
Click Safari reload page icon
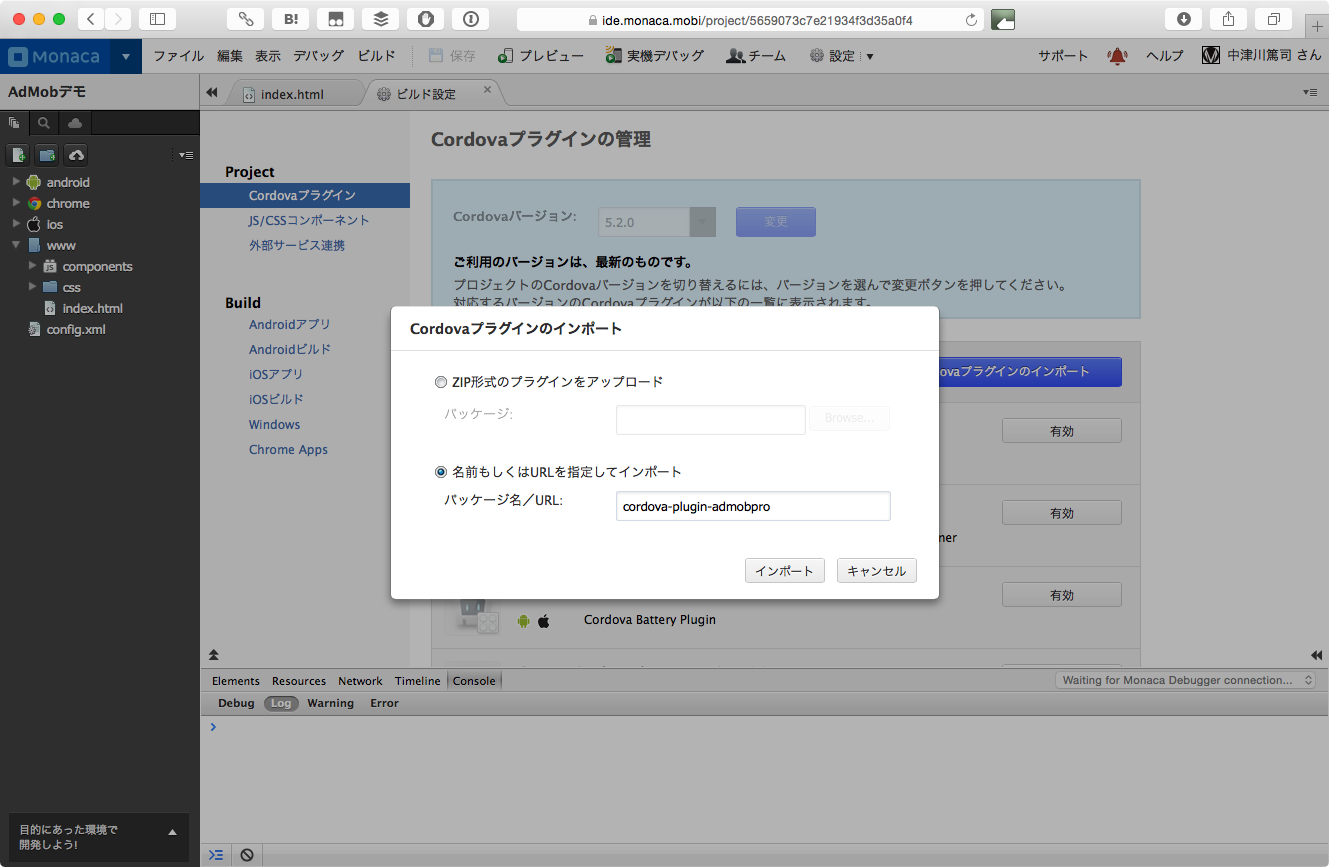click(x=971, y=20)
